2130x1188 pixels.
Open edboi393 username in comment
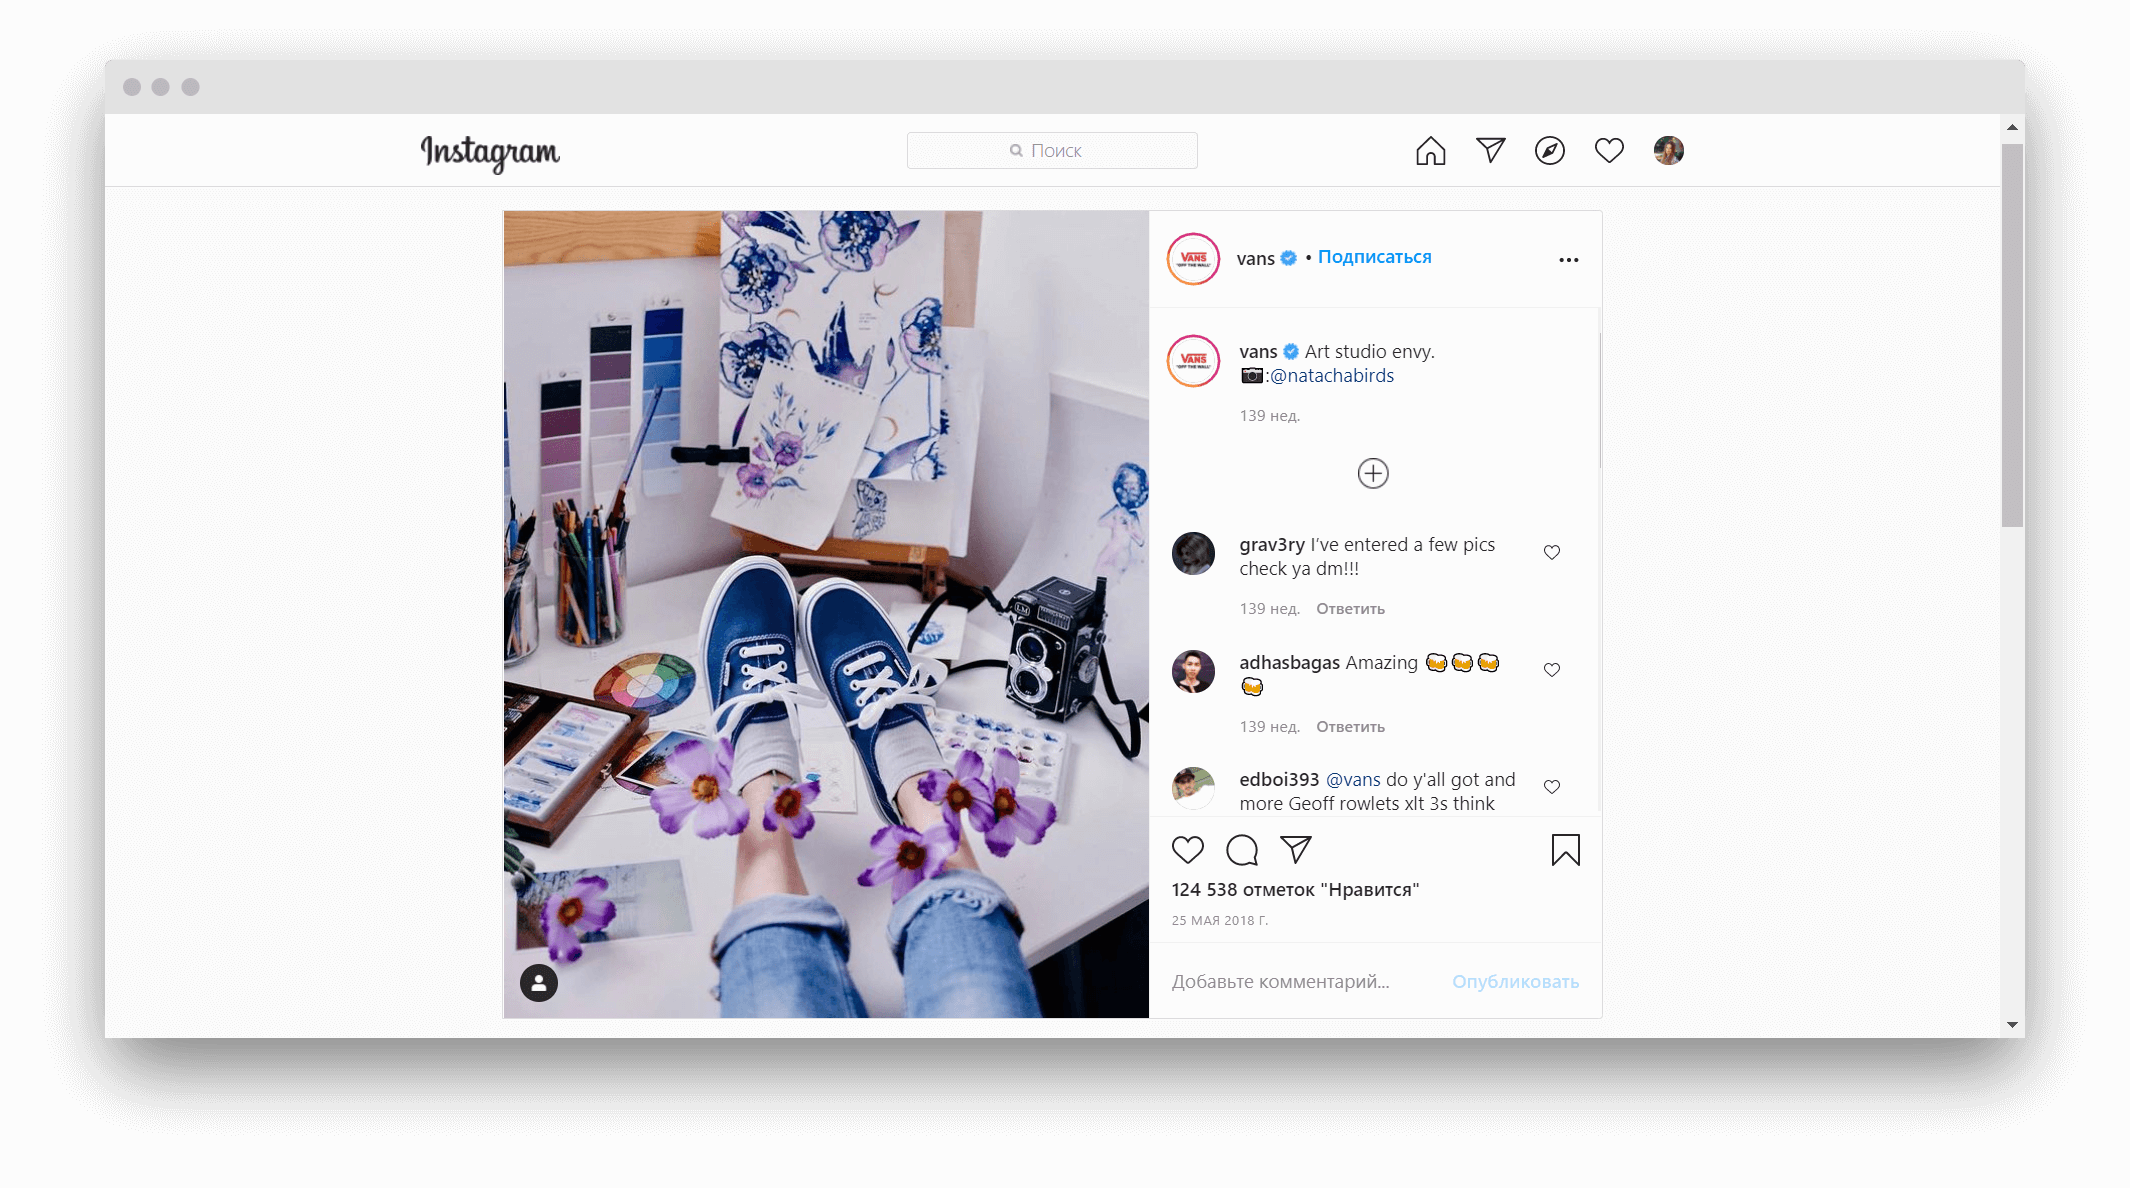(1279, 780)
